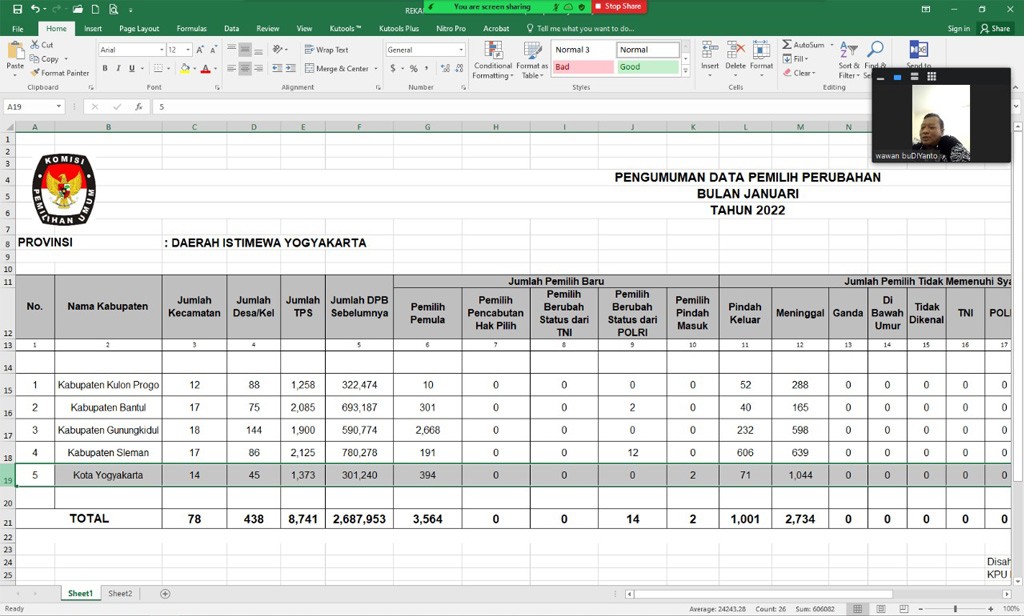Open the font name dropdown showing Arial
This screenshot has width=1025, height=616.
[x=161, y=50]
